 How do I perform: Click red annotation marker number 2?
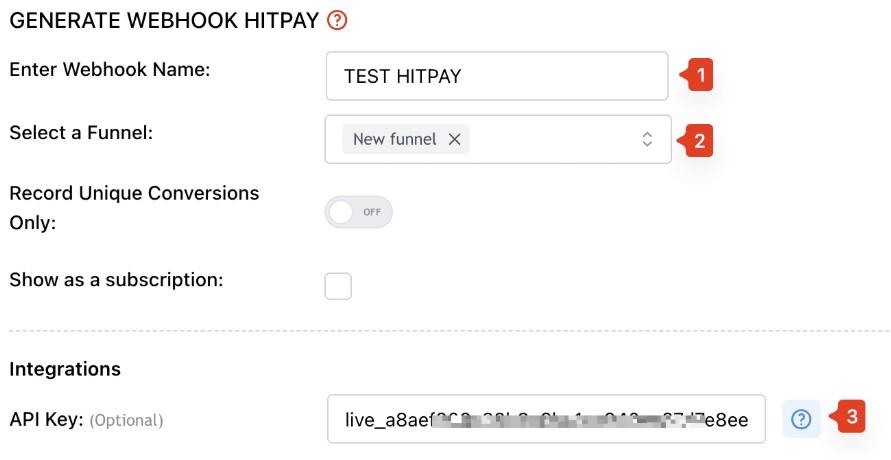696,140
